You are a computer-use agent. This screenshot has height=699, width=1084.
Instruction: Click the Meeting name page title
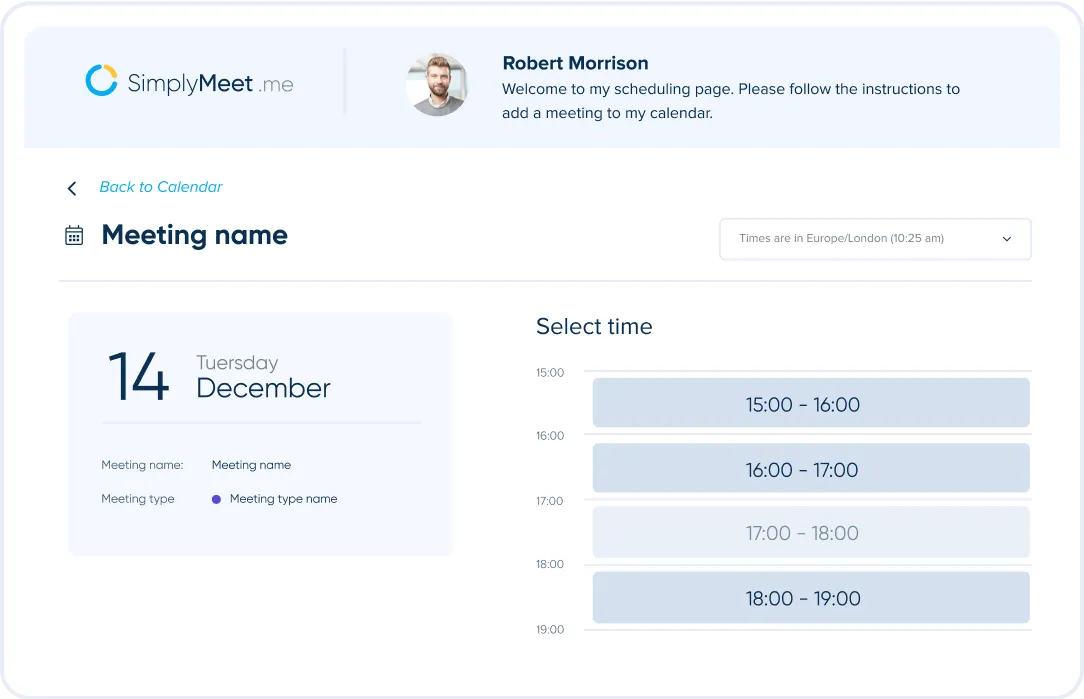[194, 235]
